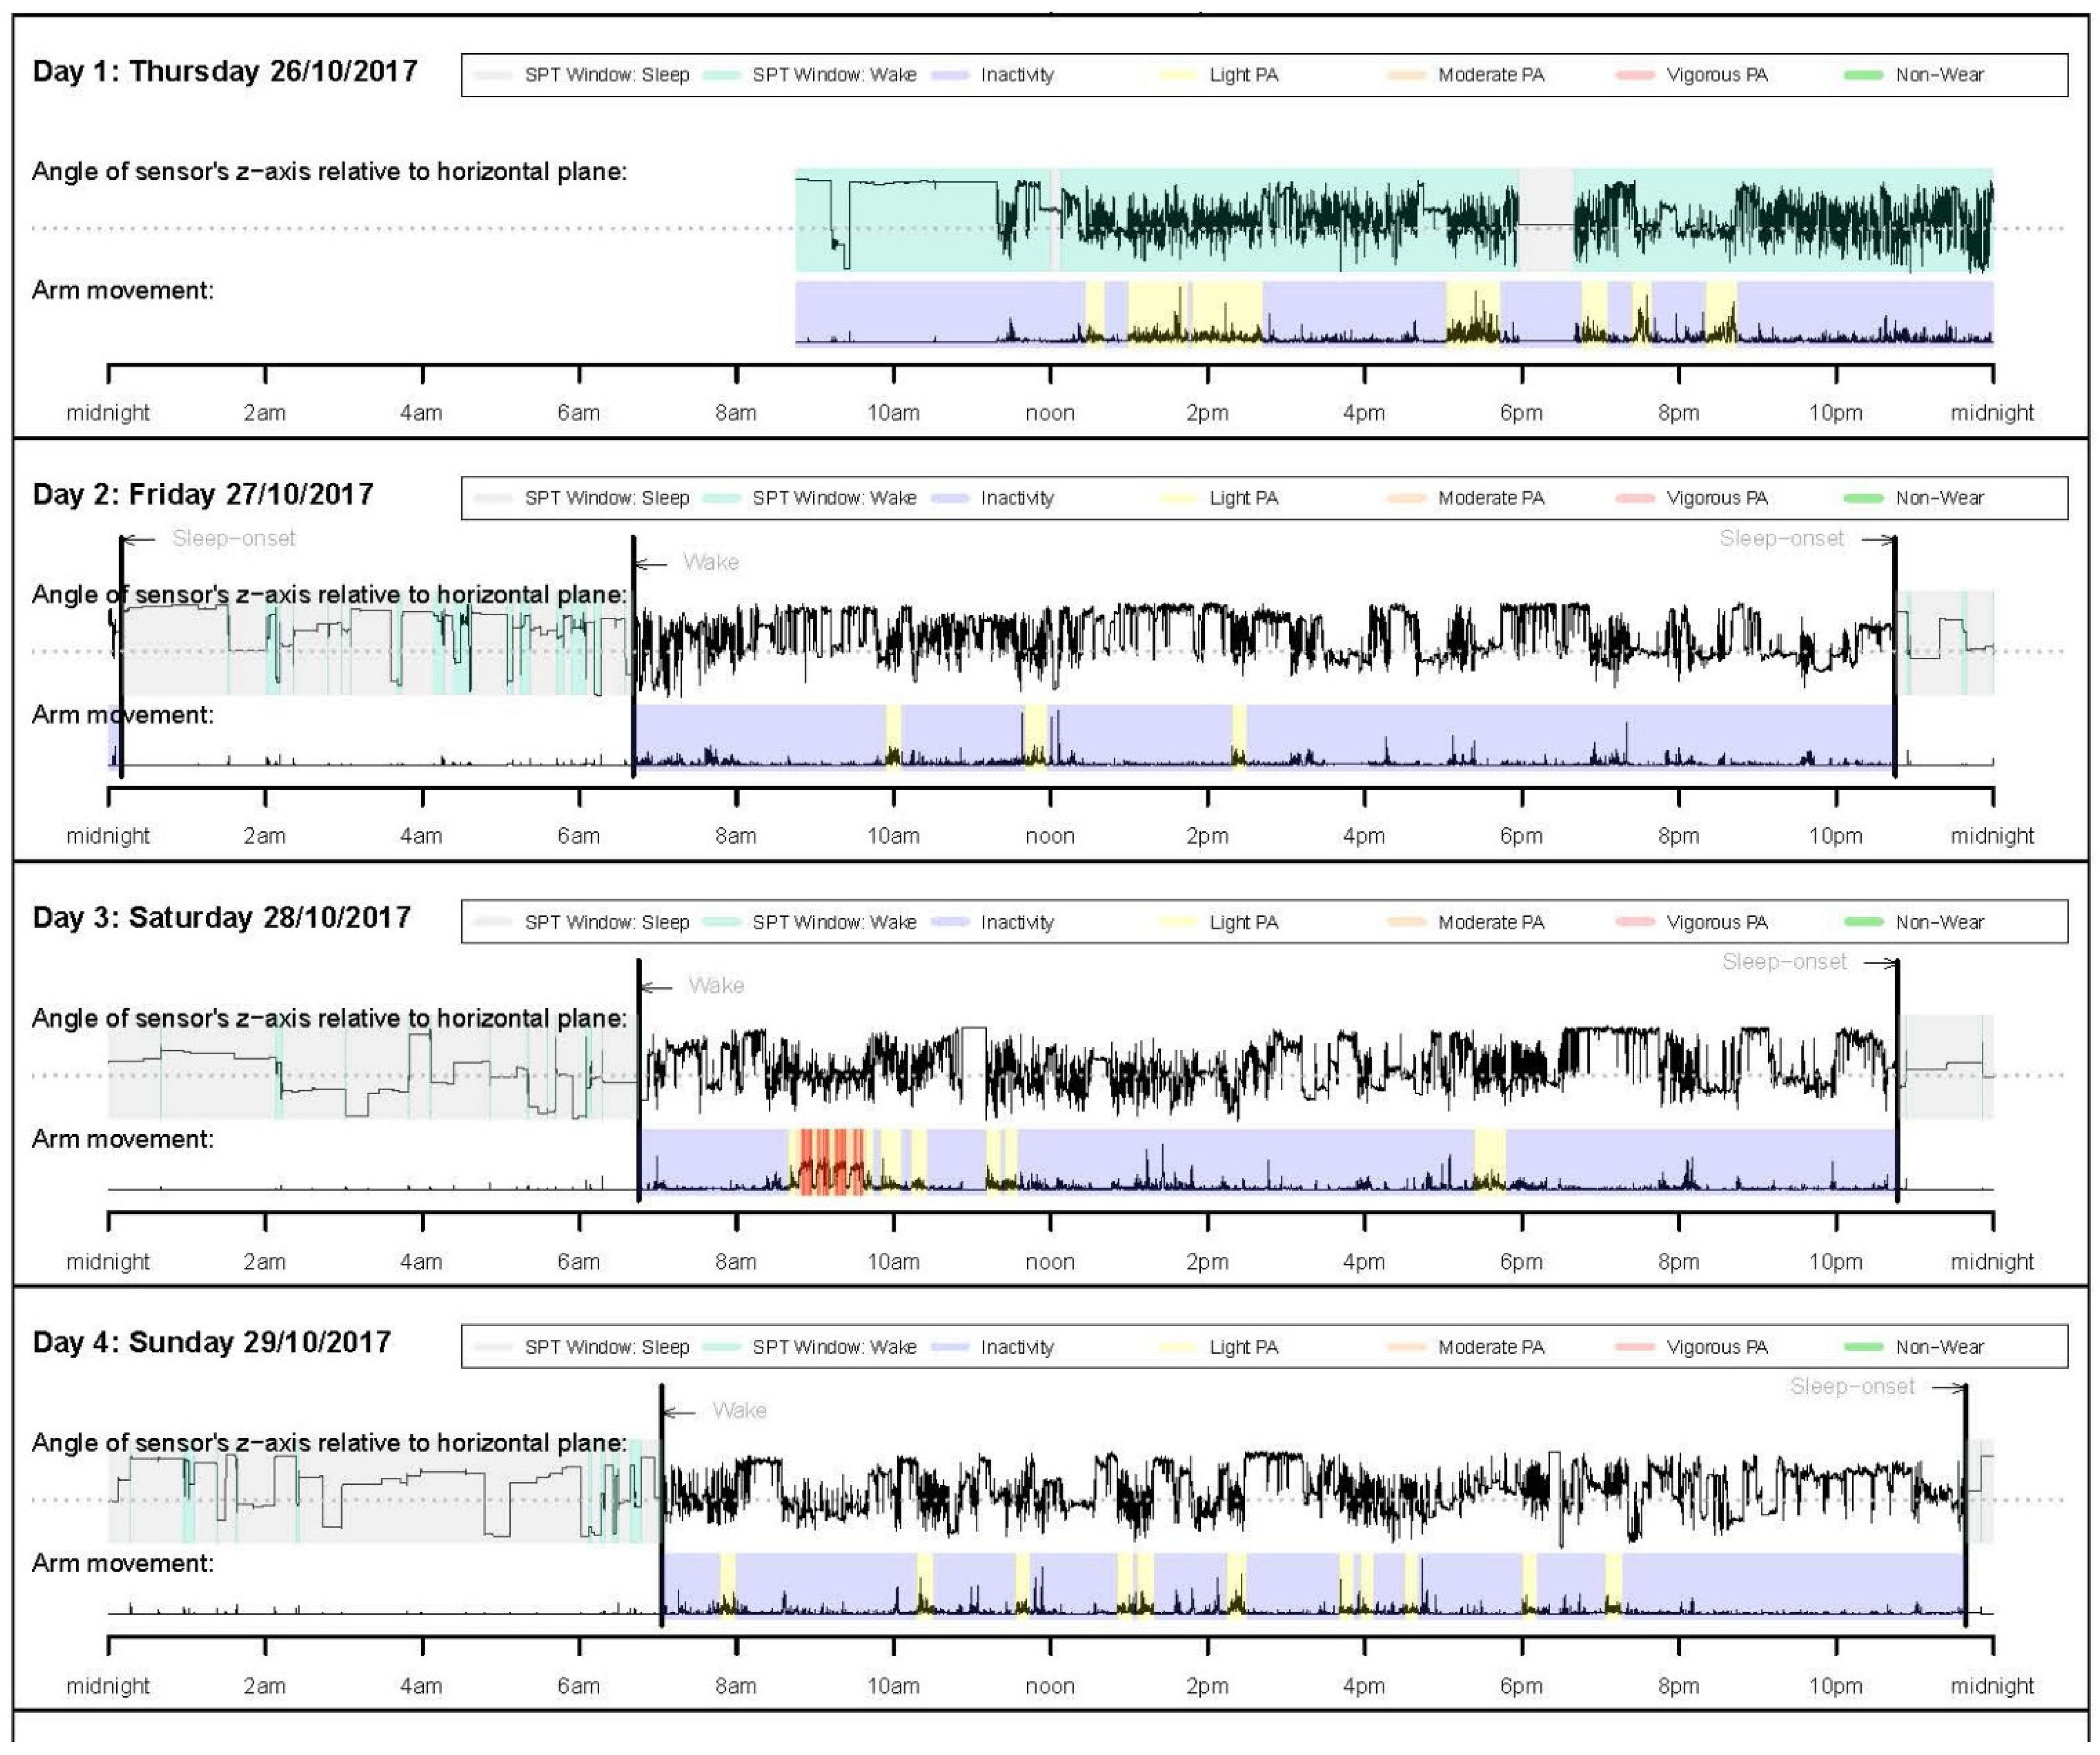Click the Day 3 Wake marker label

pos(716,985)
